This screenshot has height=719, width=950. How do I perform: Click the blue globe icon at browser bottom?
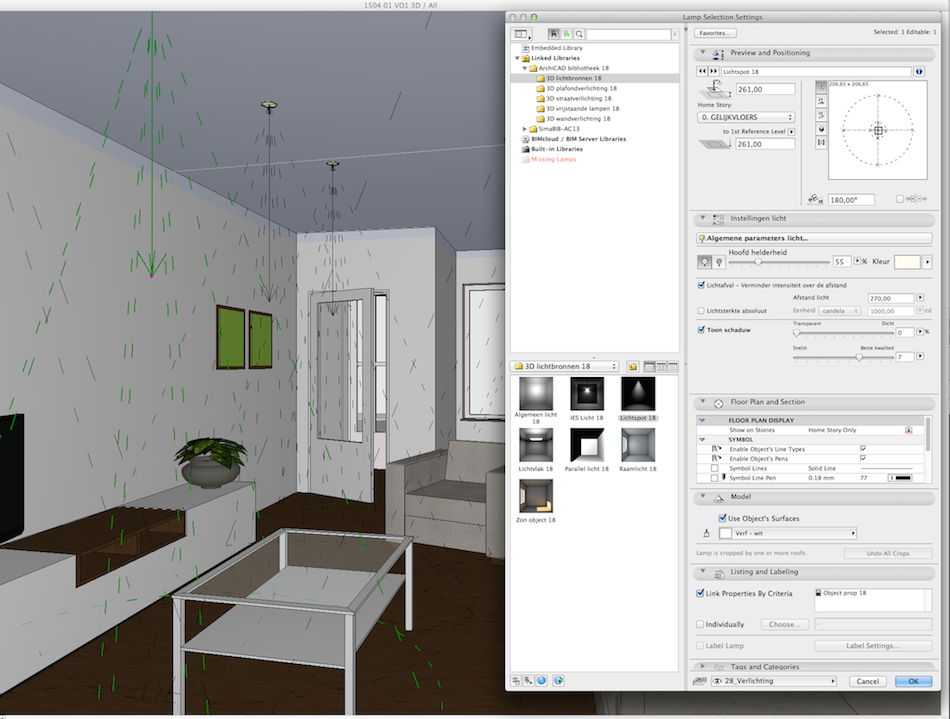point(542,681)
